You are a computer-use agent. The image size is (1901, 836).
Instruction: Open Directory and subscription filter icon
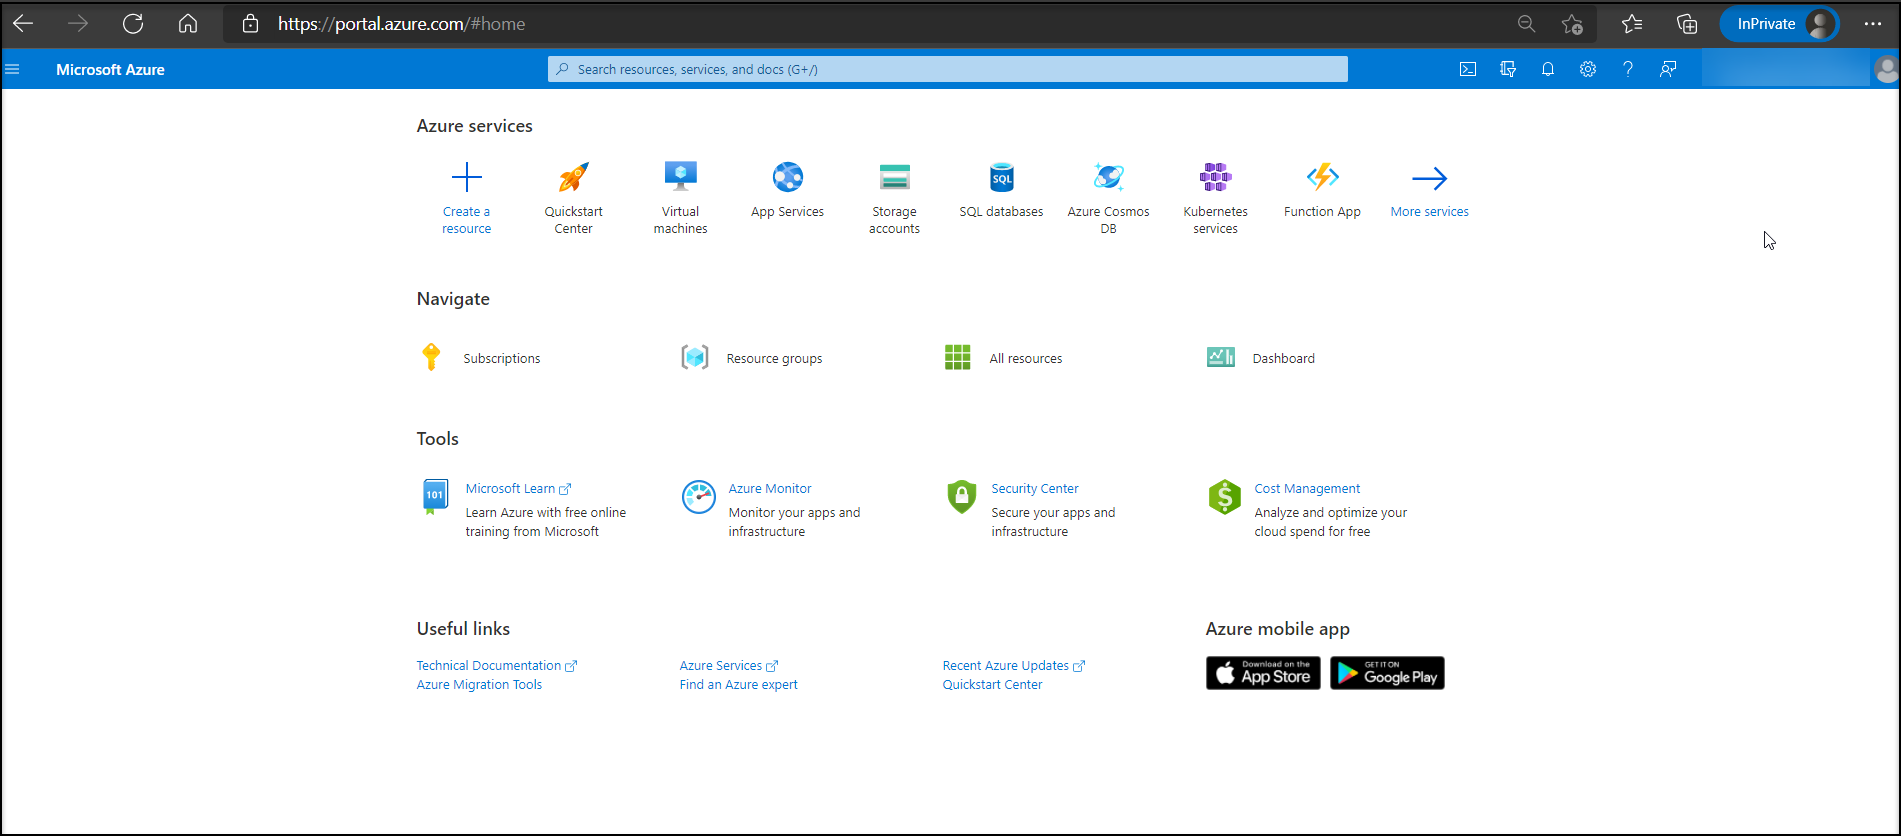[x=1508, y=69]
